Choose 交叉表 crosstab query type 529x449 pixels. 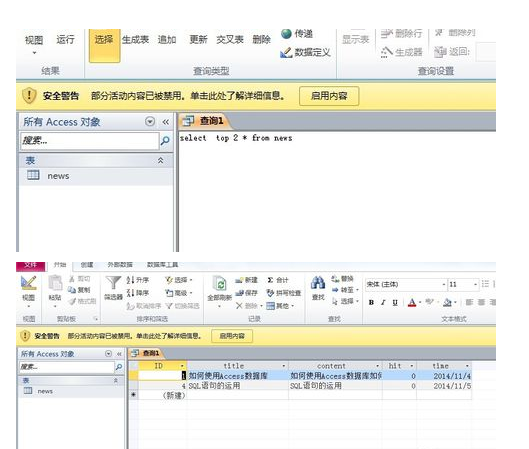point(230,39)
